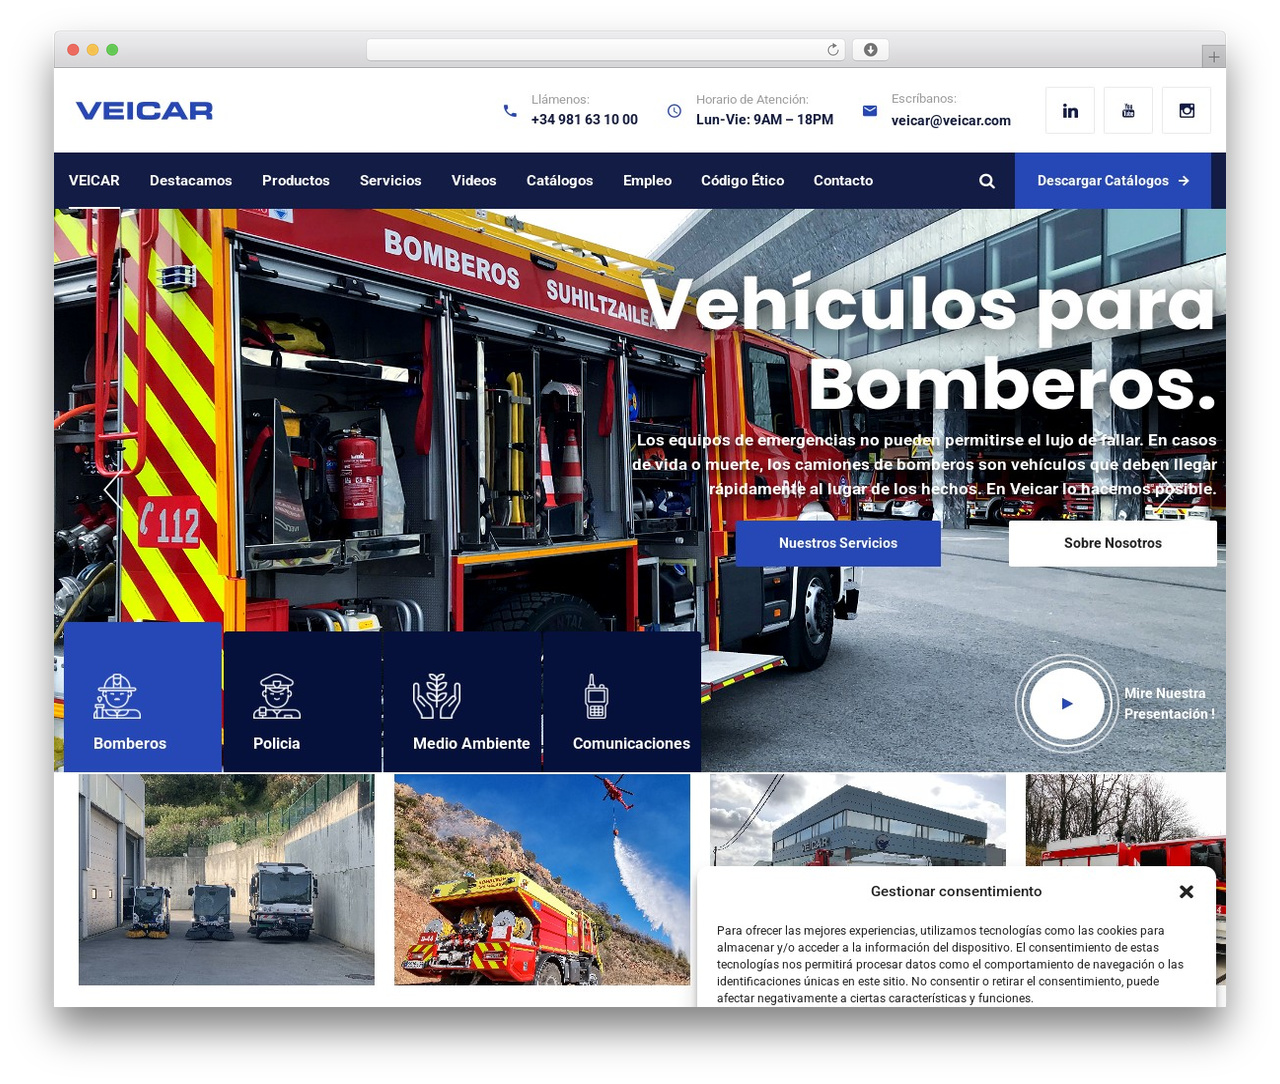
Task: Select the Medio Ambiente category card
Action: [x=462, y=702]
